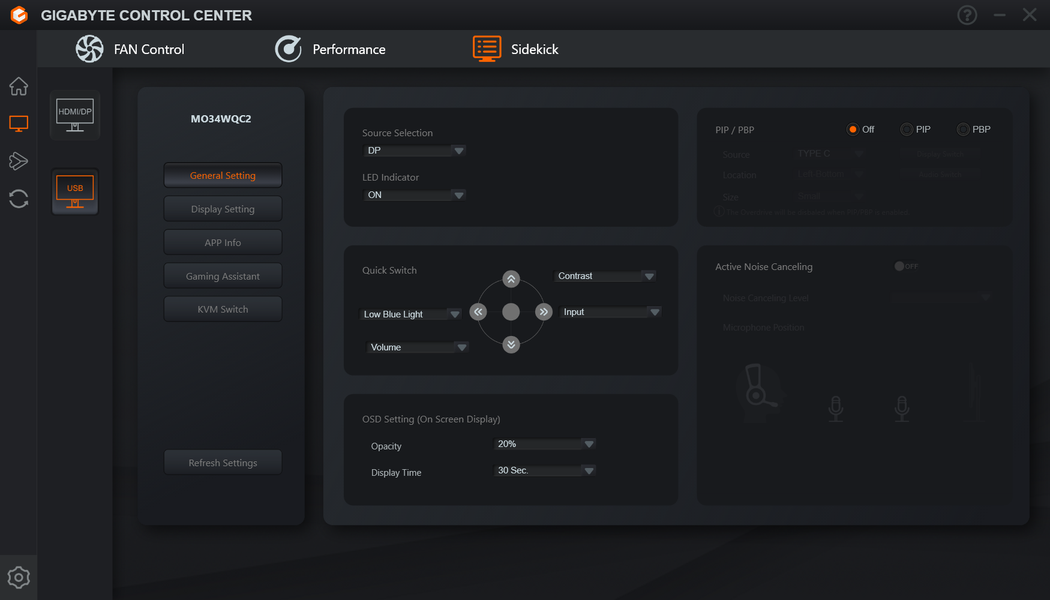Click the Quick Switch up arrow
The image size is (1050, 600).
[511, 279]
